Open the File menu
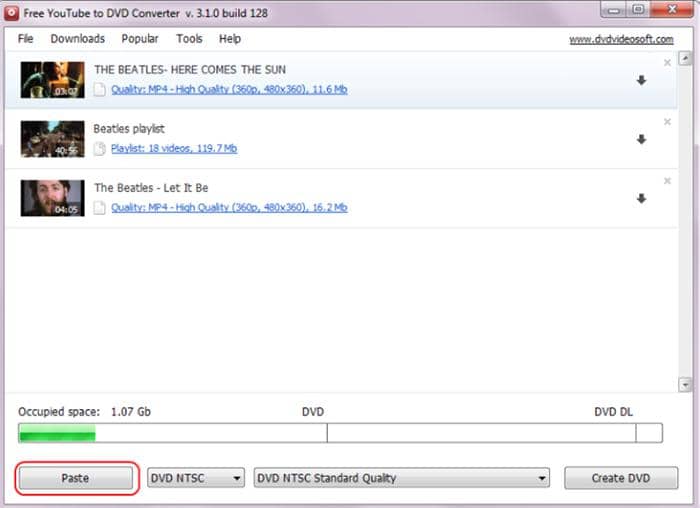The width and height of the screenshot is (700, 508). (x=25, y=39)
